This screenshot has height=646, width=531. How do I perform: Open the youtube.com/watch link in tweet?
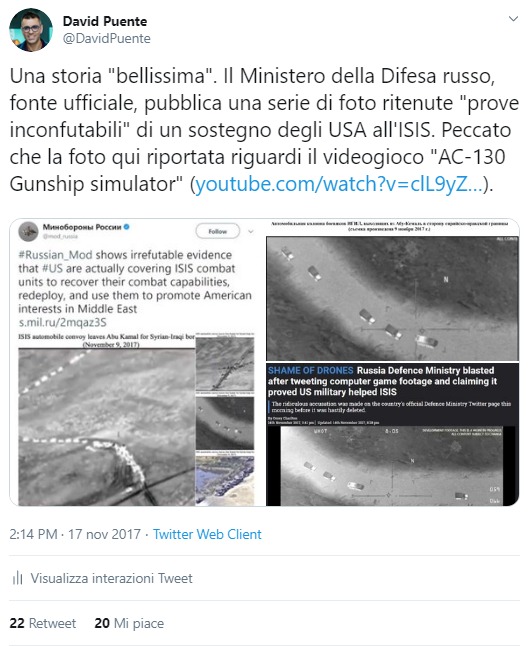[x=338, y=184]
